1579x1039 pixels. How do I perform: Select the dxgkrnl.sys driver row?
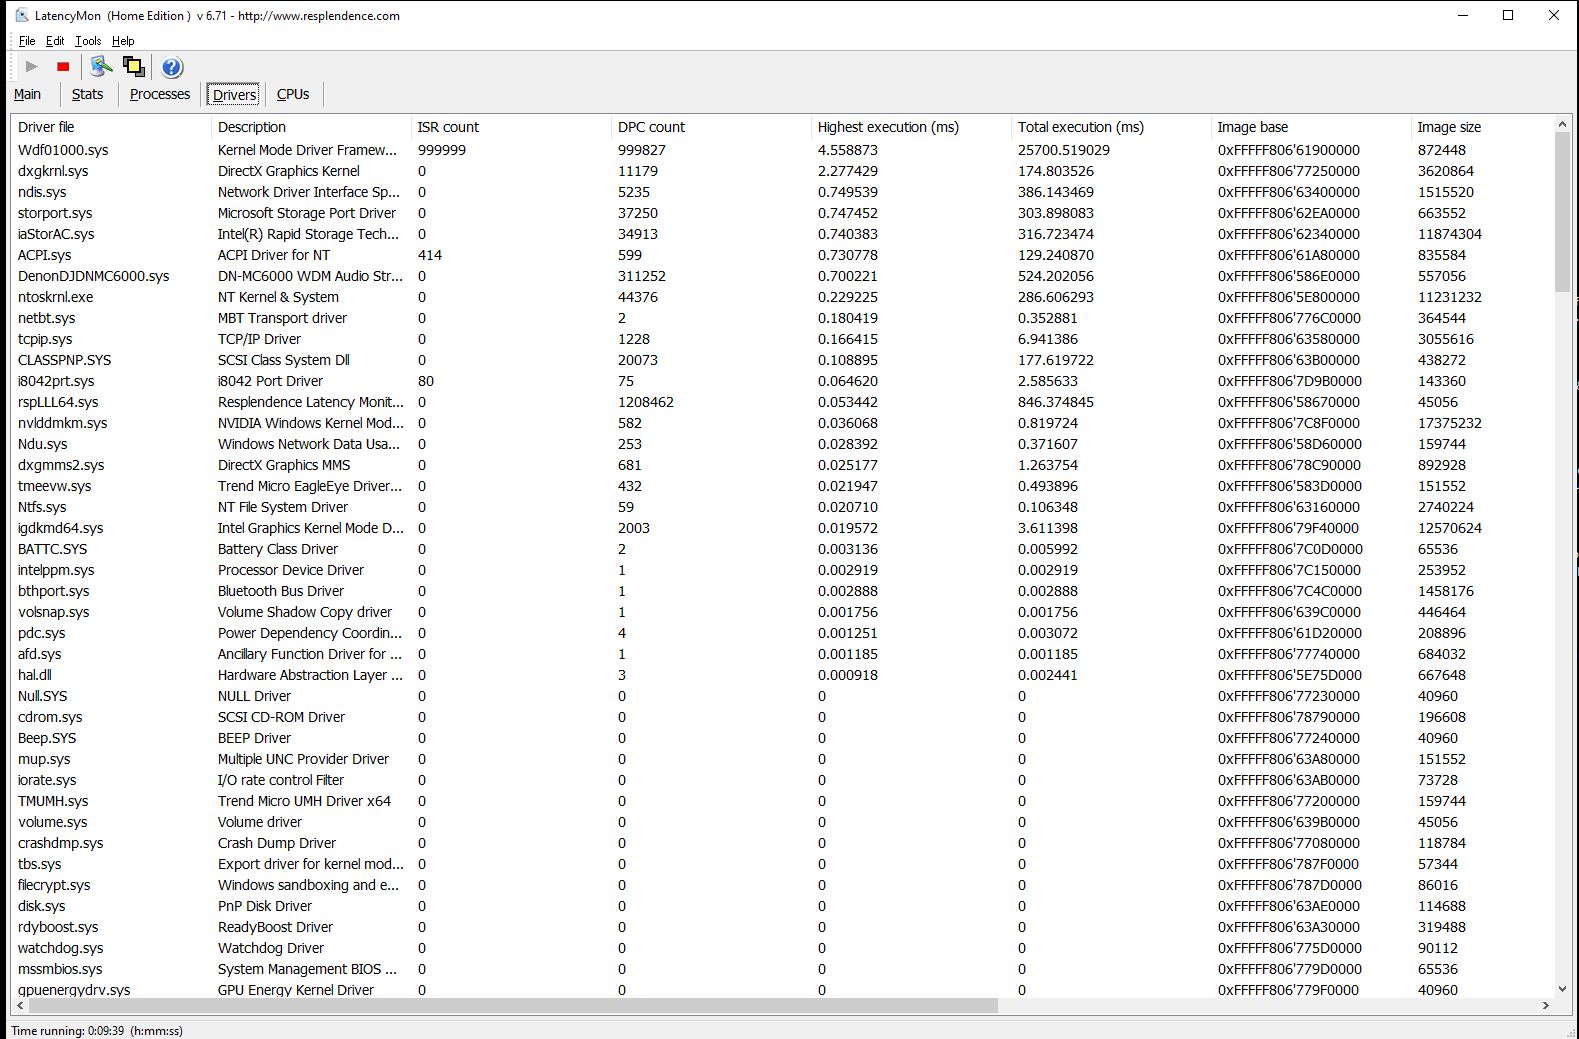coord(782,171)
